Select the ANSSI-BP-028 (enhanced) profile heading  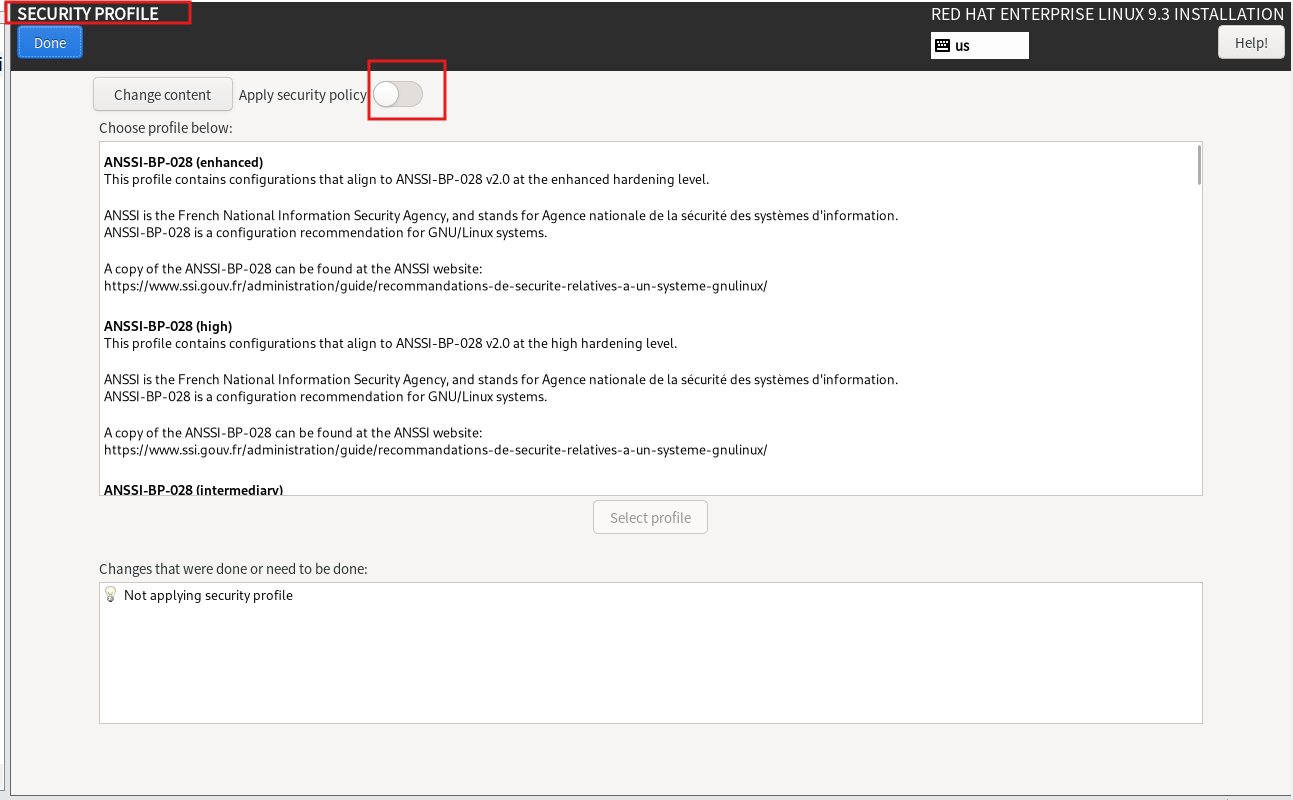tap(183, 162)
